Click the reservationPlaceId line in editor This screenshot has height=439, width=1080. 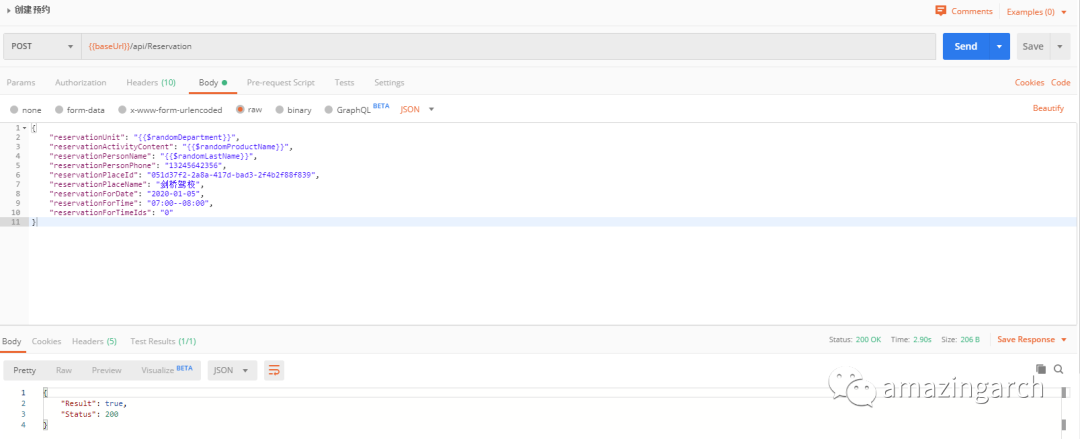coord(186,176)
